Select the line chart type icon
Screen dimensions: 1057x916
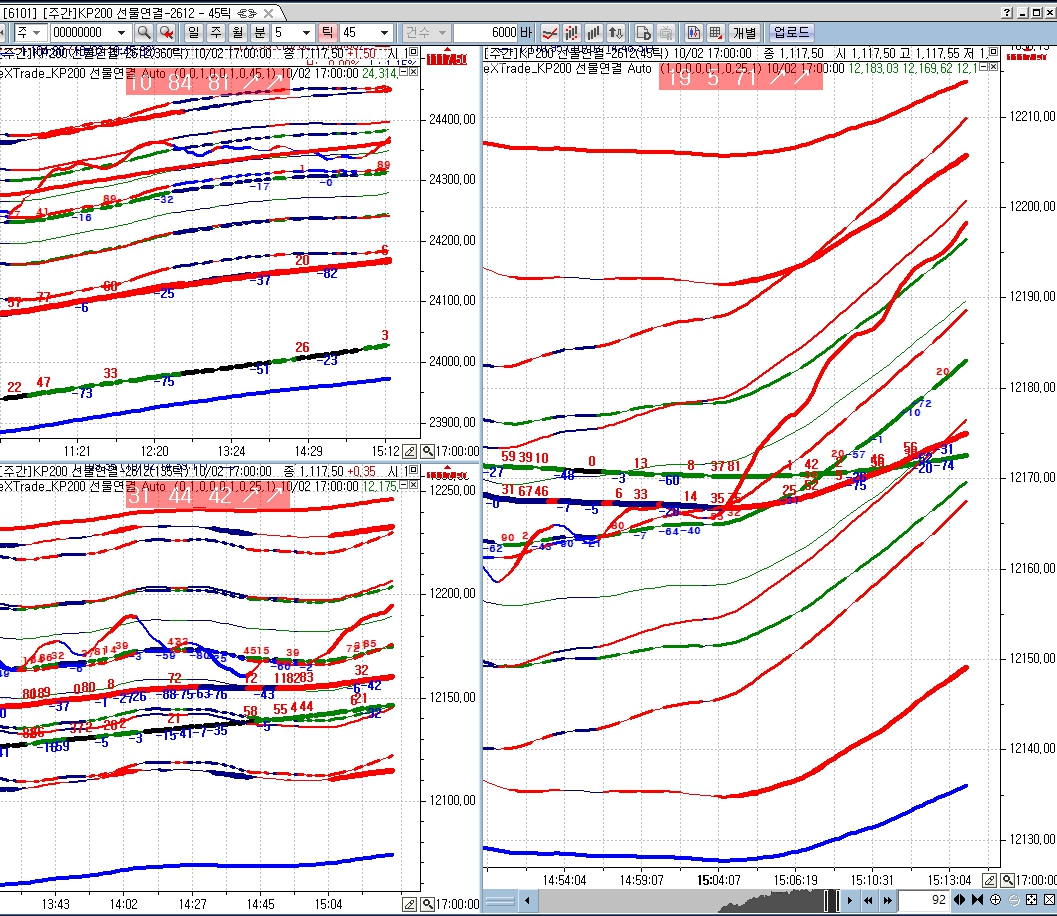pyautogui.click(x=550, y=32)
